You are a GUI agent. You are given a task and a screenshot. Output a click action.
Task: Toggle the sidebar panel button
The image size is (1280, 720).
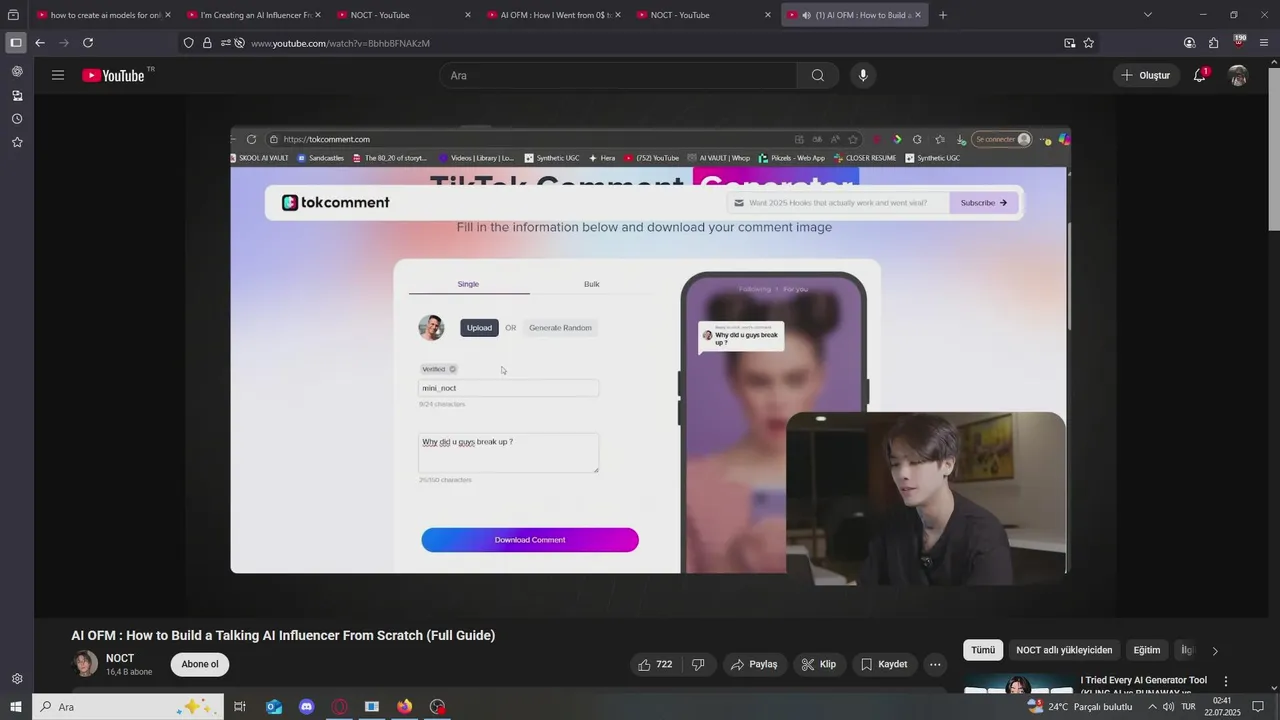(x=15, y=43)
